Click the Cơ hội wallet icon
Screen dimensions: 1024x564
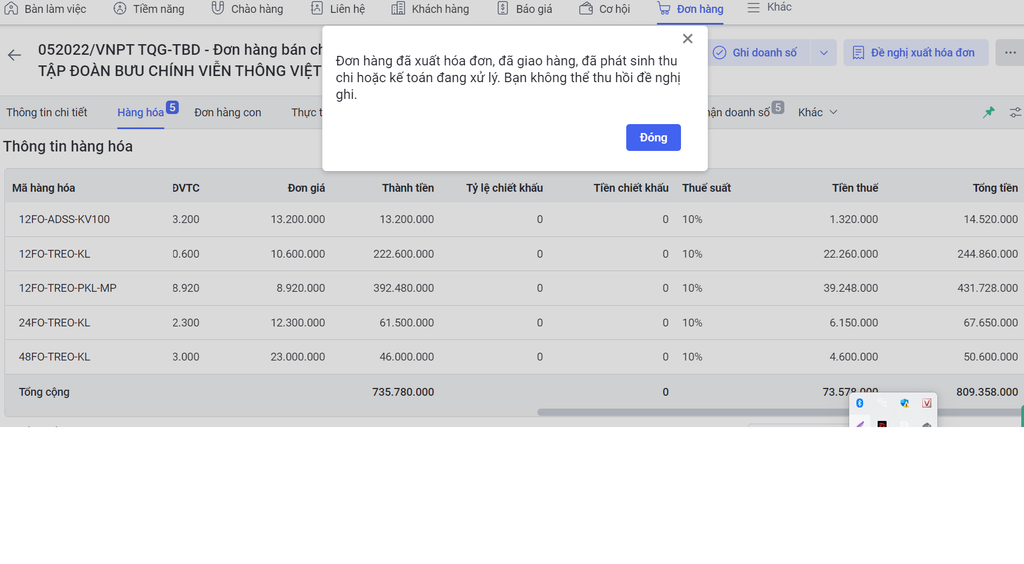(586, 8)
